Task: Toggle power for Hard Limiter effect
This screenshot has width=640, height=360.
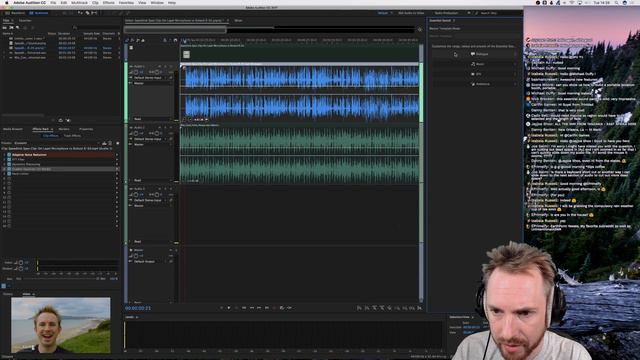Action: 9,173
